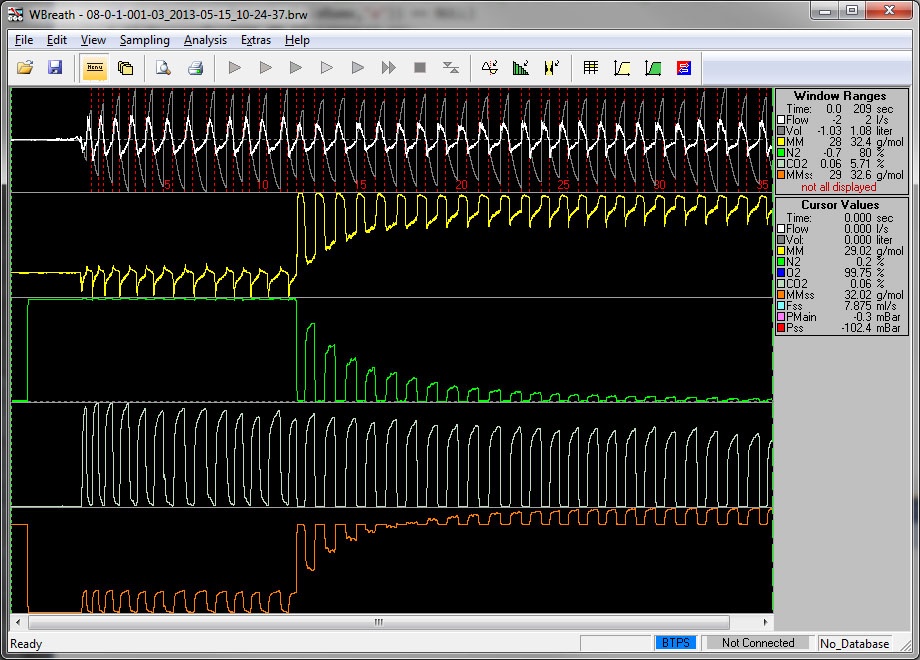Click the printer icon in toolbar
The width and height of the screenshot is (920, 660).
196,68
